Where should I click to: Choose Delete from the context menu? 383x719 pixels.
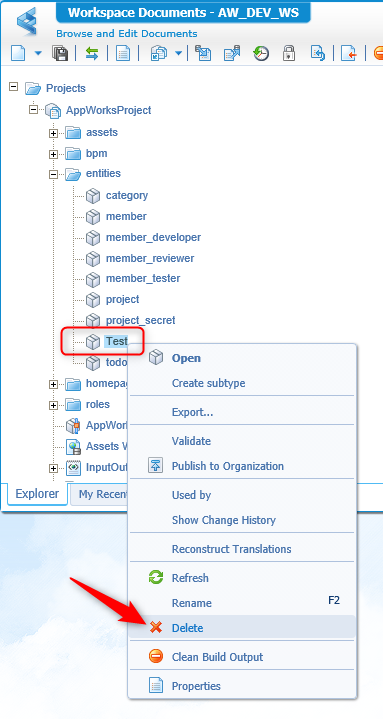(x=242, y=628)
